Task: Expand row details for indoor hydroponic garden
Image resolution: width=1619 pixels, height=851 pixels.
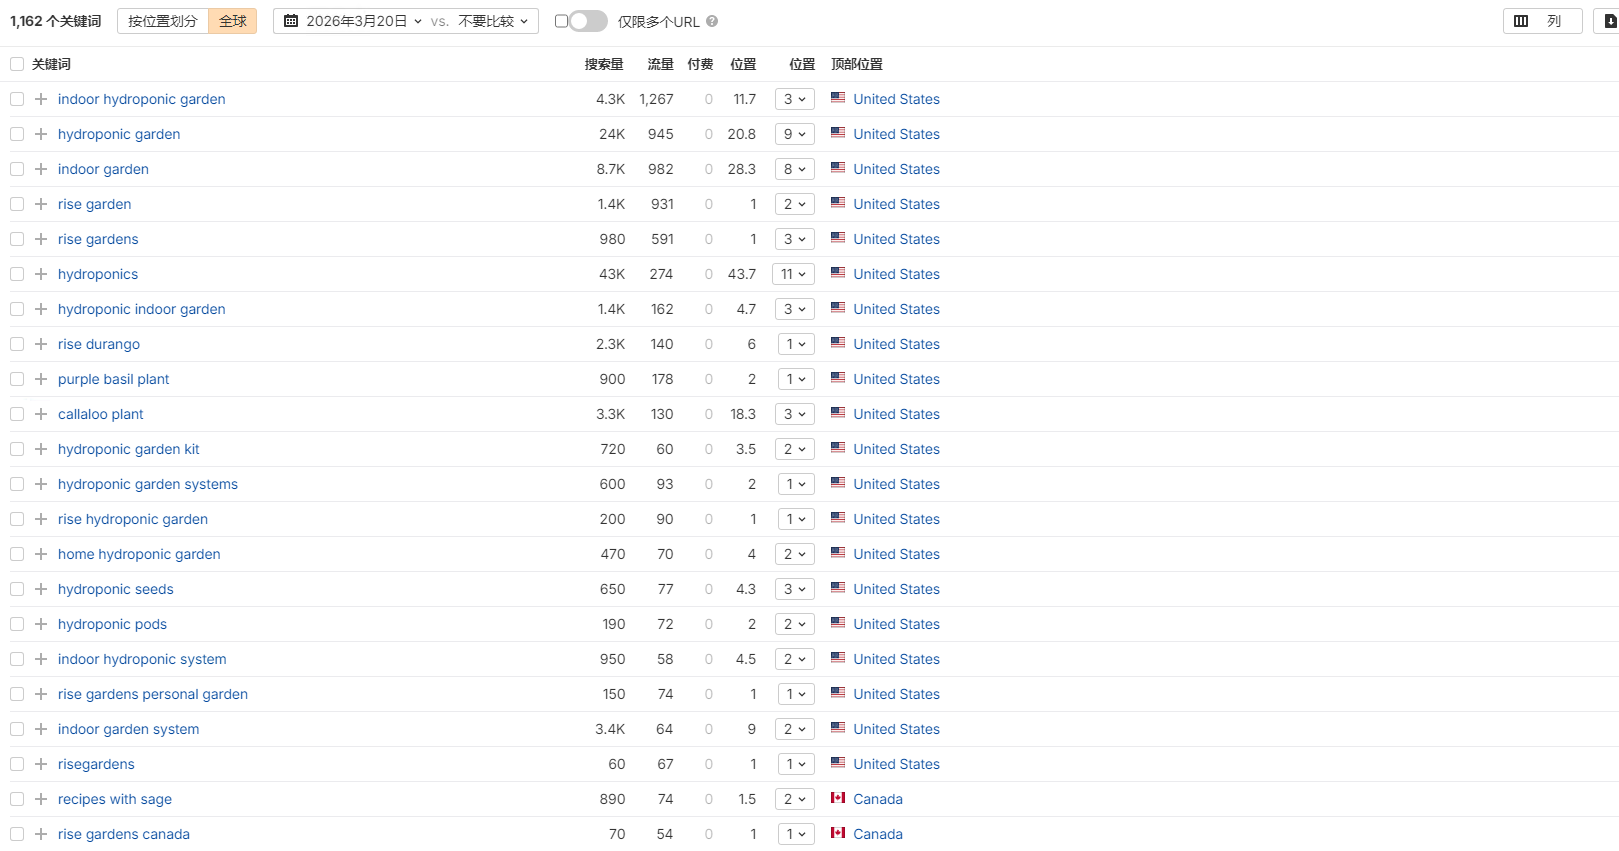Action: (41, 99)
